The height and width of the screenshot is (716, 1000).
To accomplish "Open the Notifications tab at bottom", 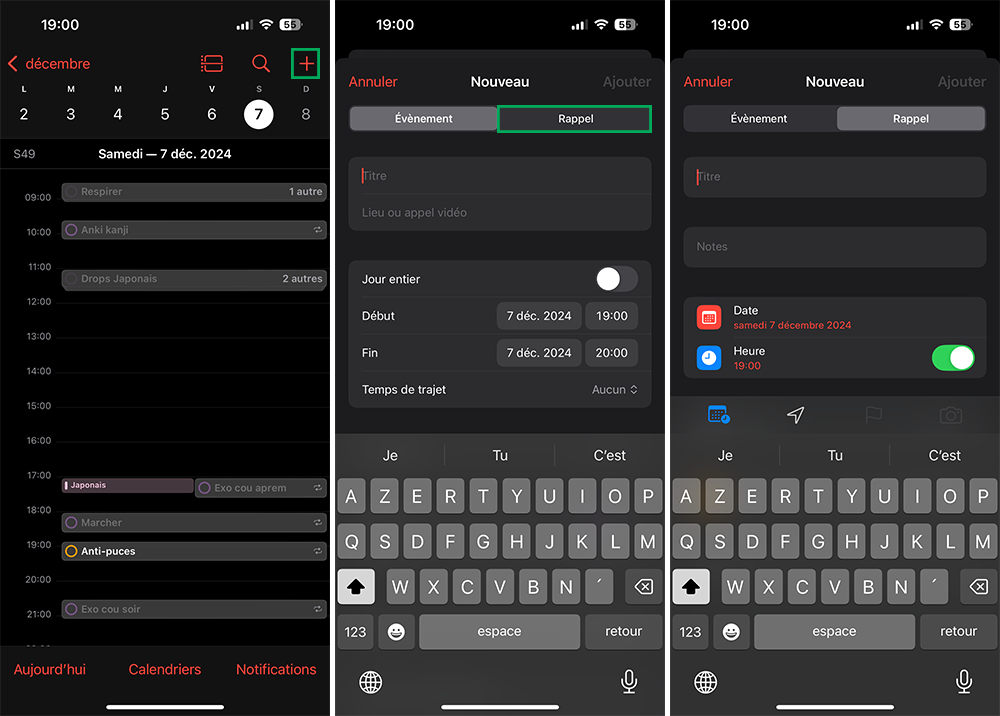I will [276, 669].
